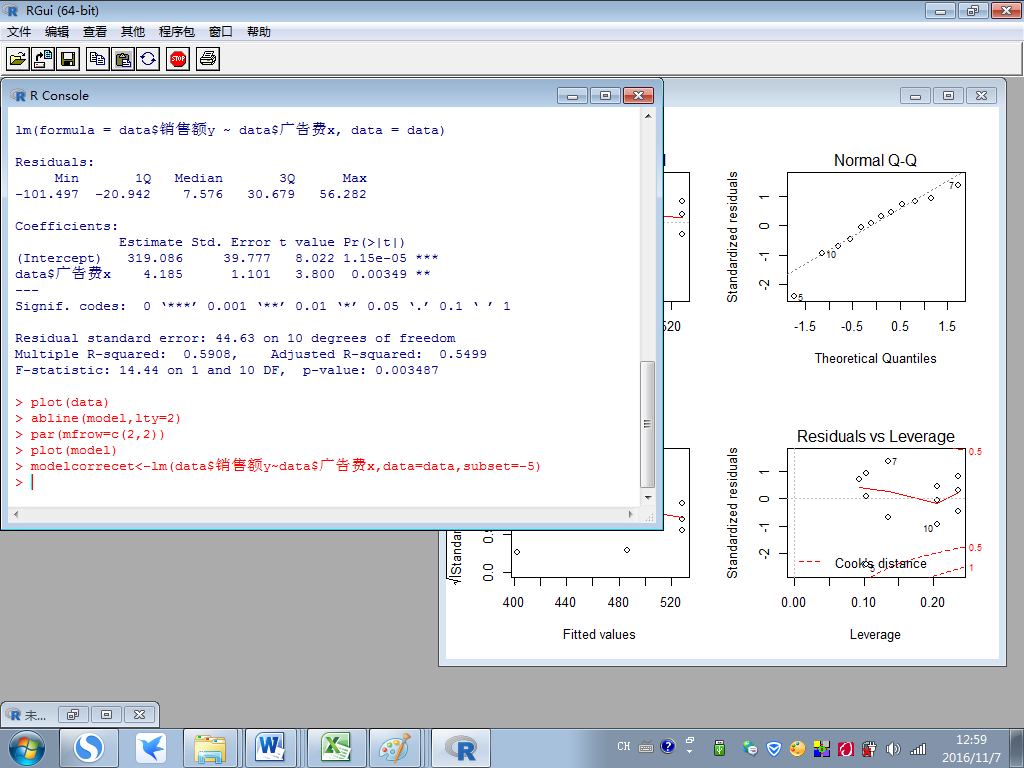Maximize the graphics device window
The height and width of the screenshot is (768, 1024).
(948, 95)
